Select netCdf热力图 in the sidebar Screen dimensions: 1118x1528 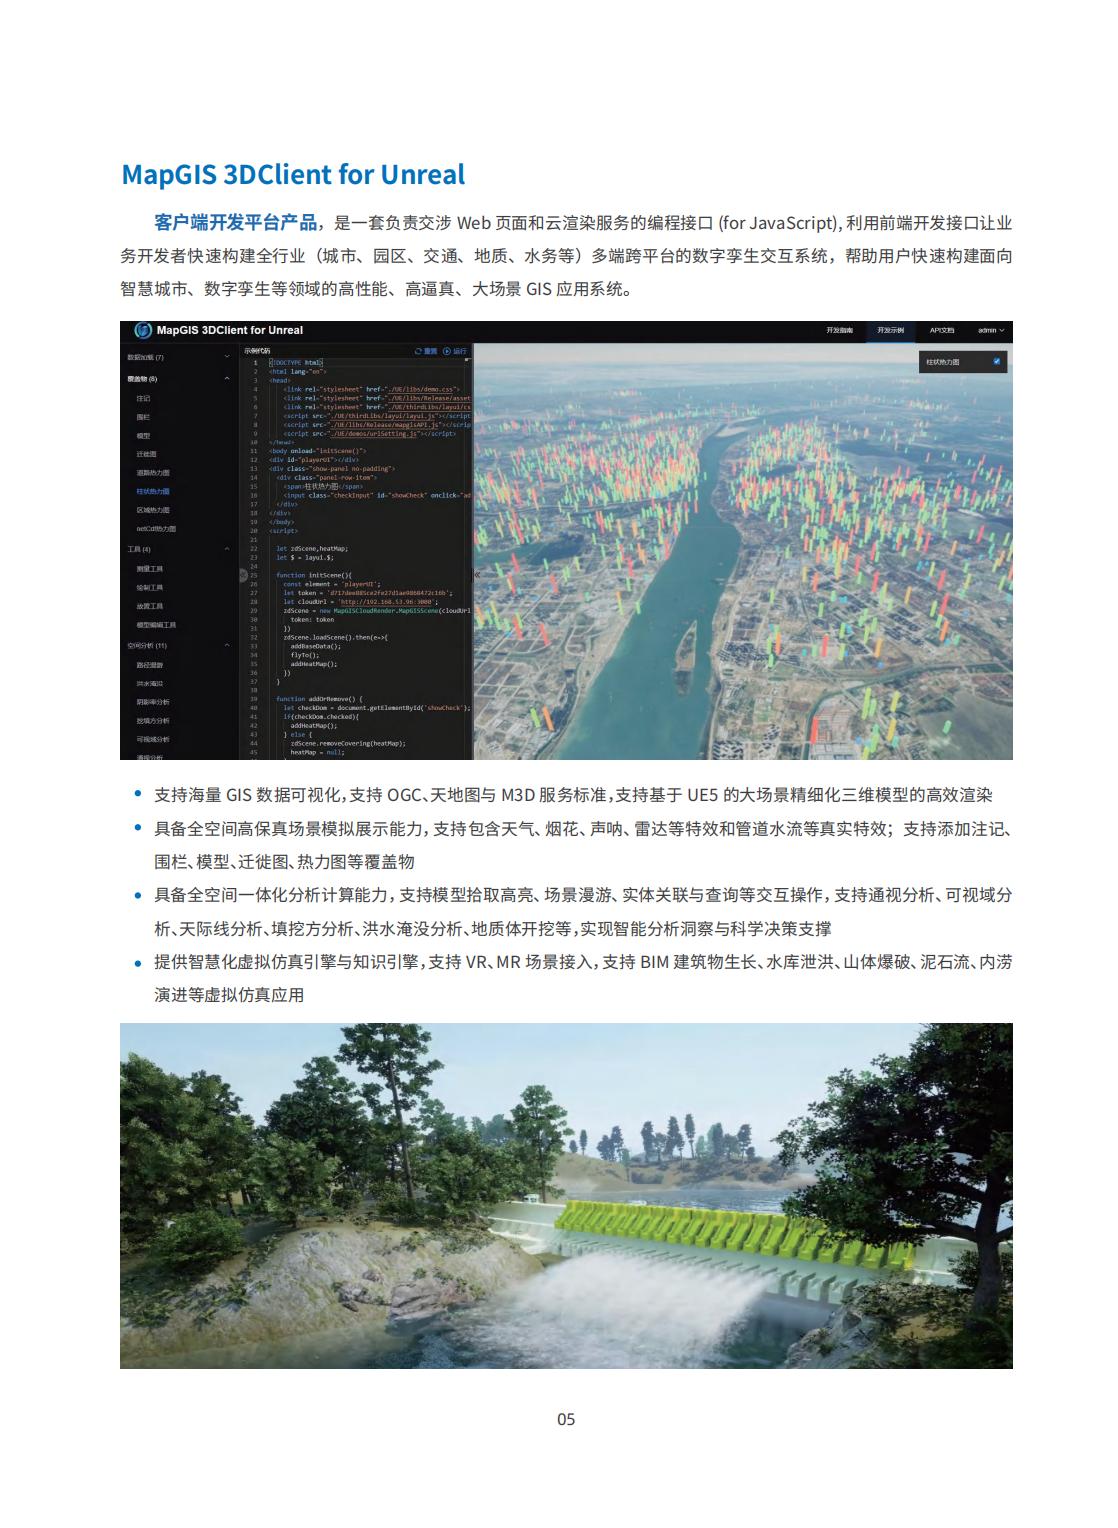pyautogui.click(x=156, y=529)
